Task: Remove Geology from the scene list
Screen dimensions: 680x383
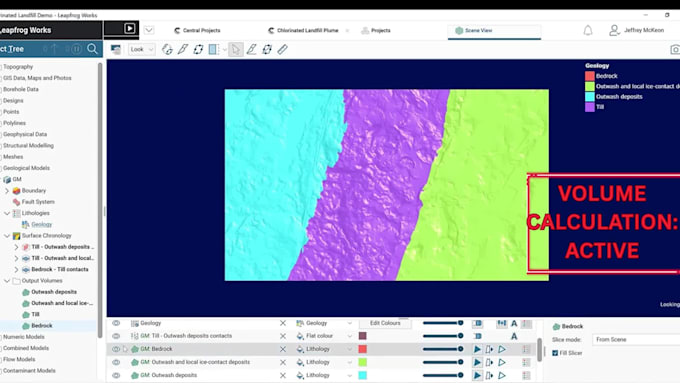Action: point(283,323)
